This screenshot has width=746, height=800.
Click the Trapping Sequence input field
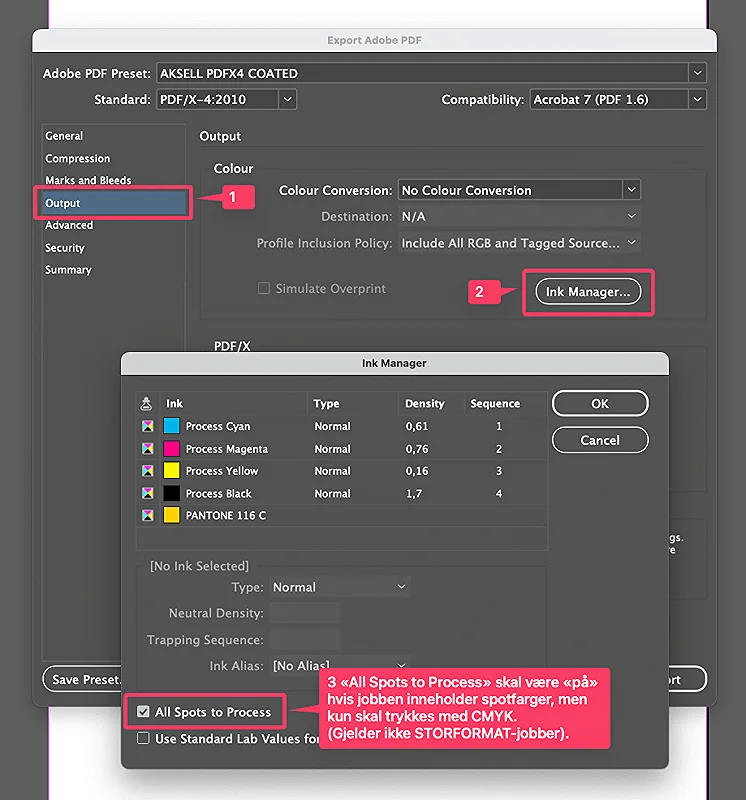coord(305,639)
